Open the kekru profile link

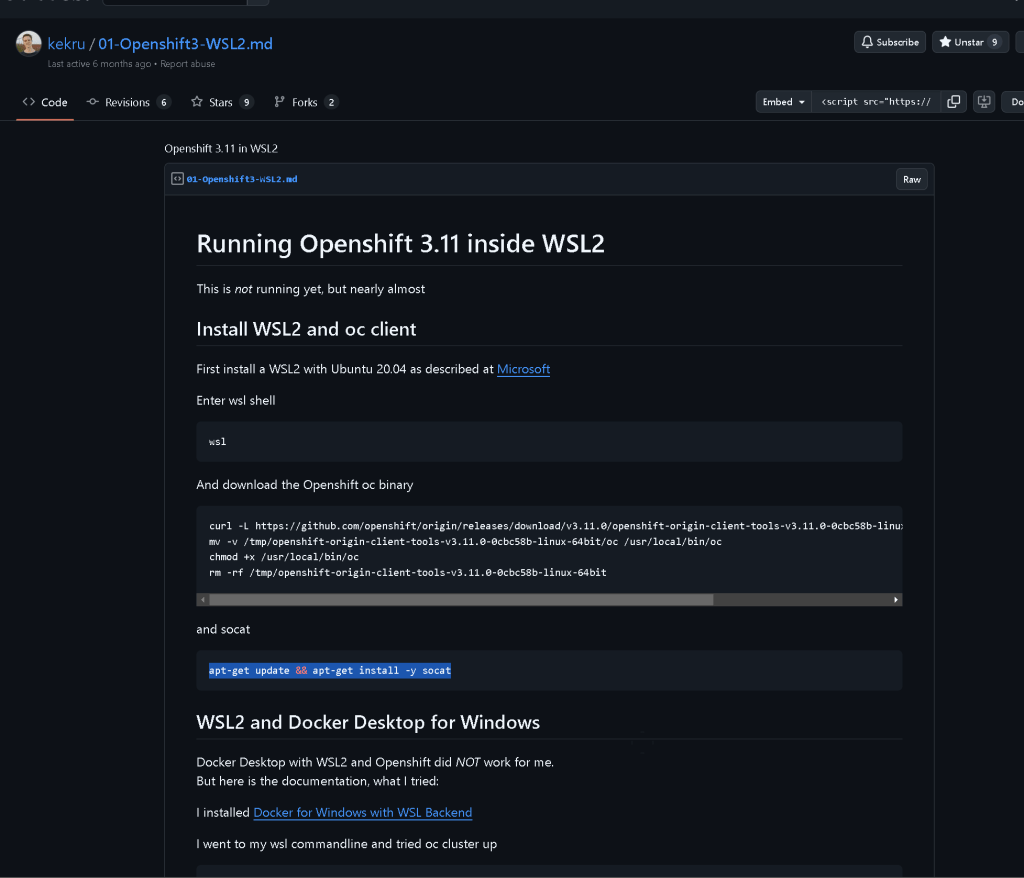point(66,44)
